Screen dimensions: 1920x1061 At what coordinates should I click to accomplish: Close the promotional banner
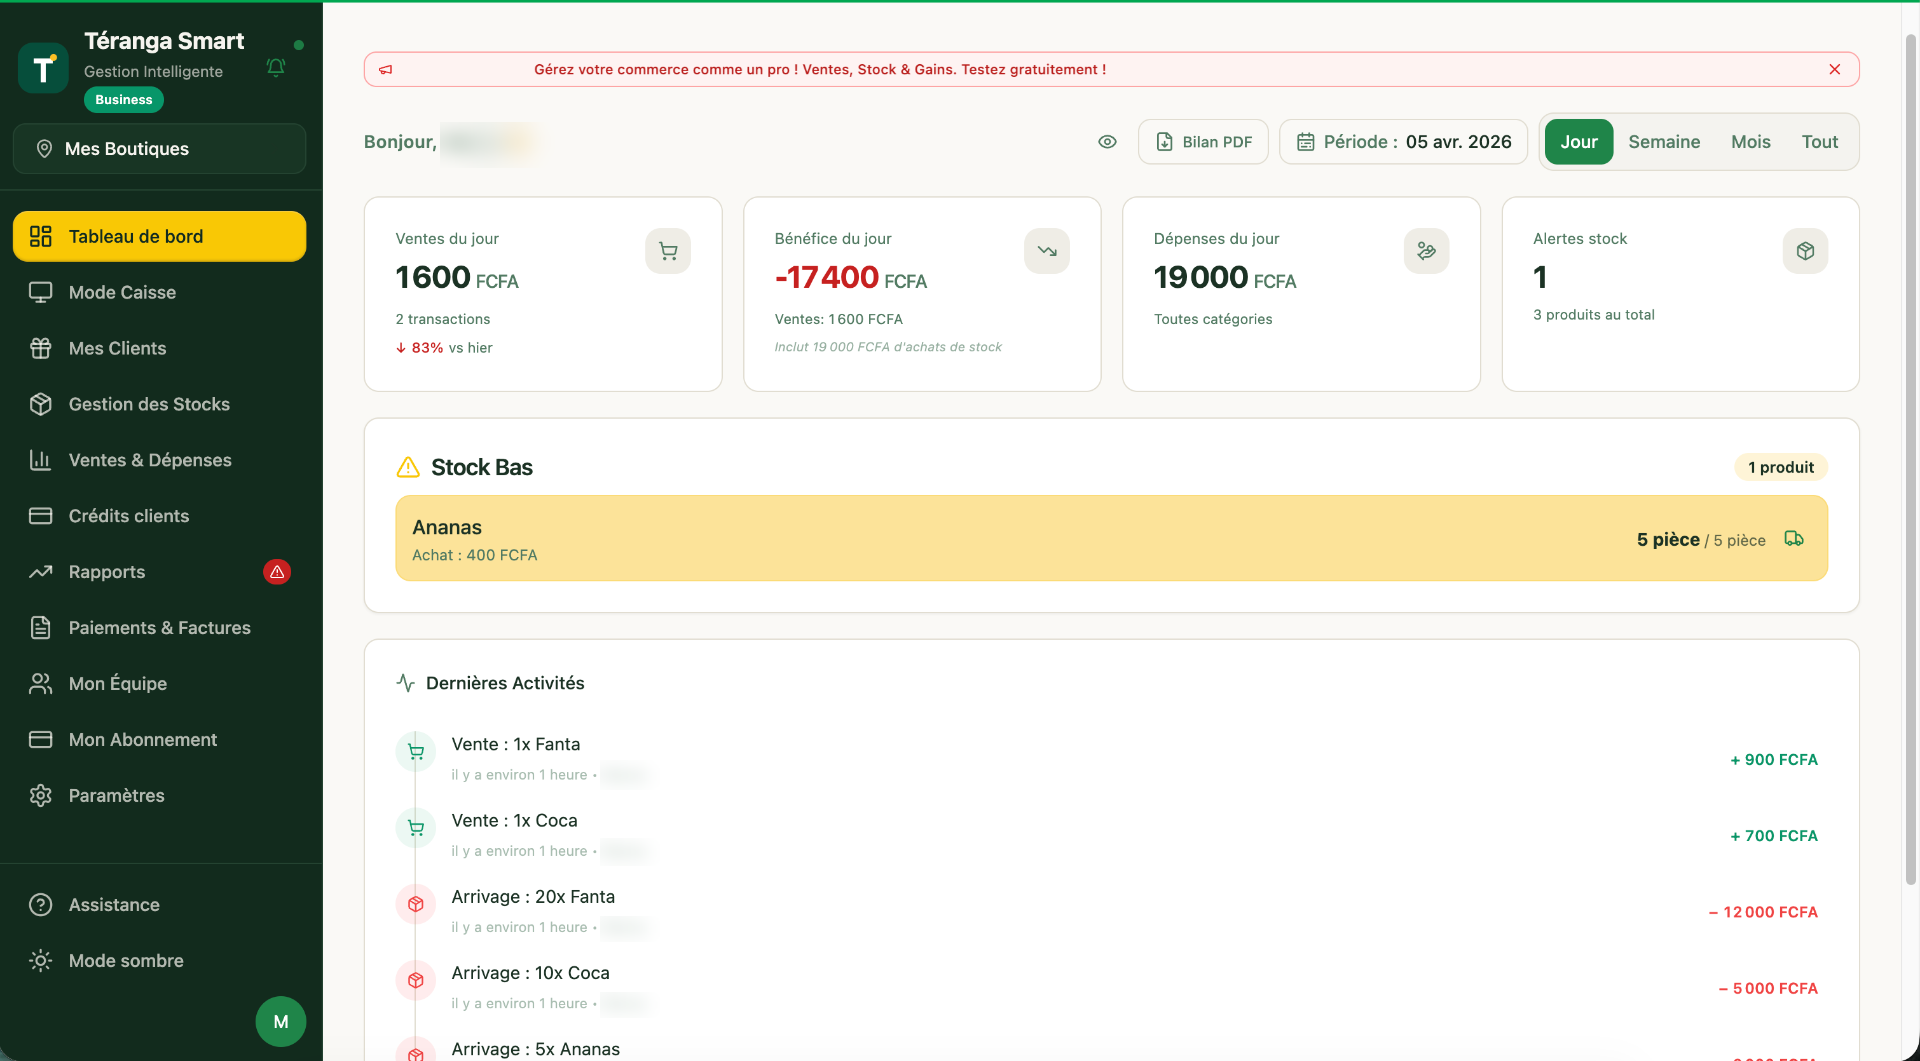pyautogui.click(x=1835, y=69)
